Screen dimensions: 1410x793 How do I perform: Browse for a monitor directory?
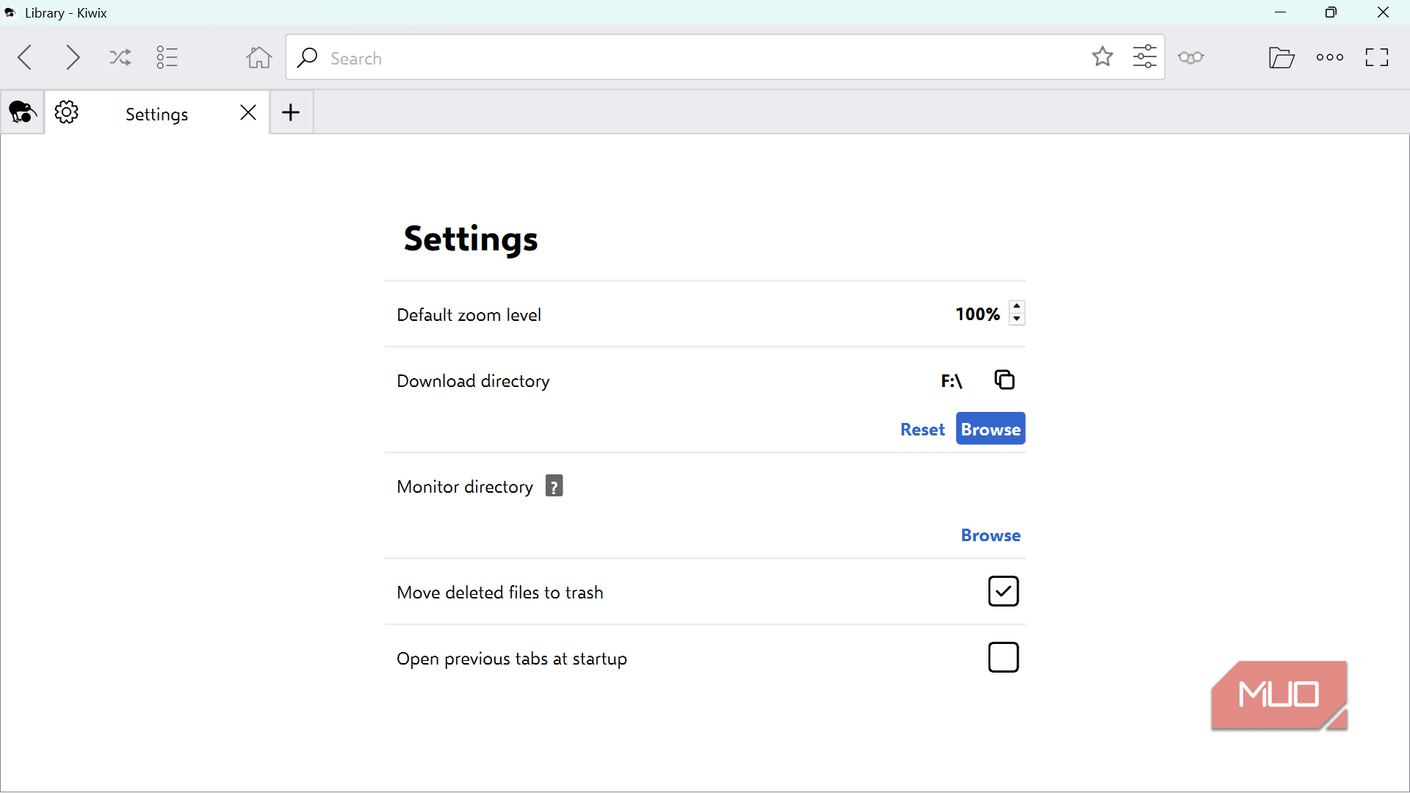[x=990, y=535]
